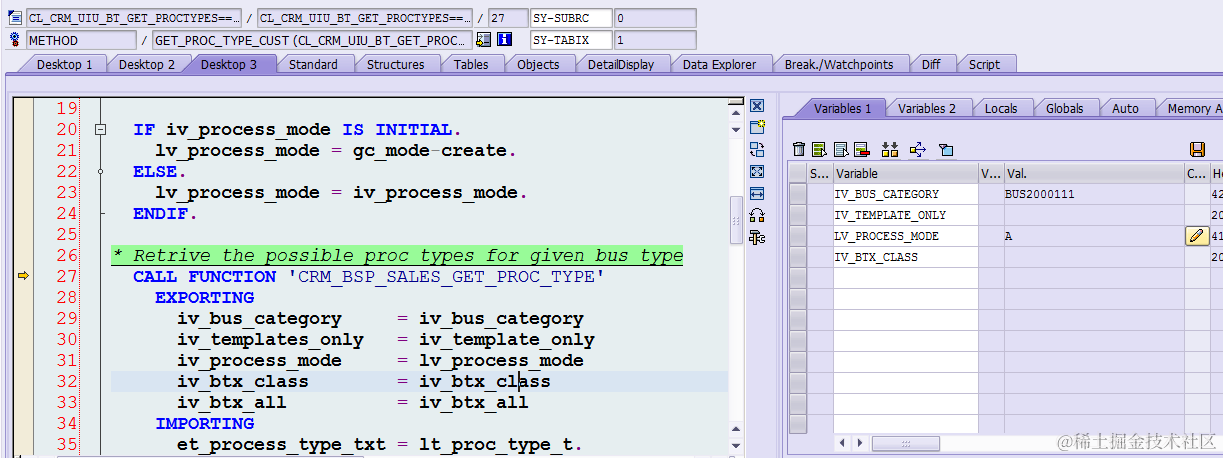Viewport: 1223px width, 458px height.
Task: Click the headphones services icon
Action: pyautogui.click(x=757, y=215)
